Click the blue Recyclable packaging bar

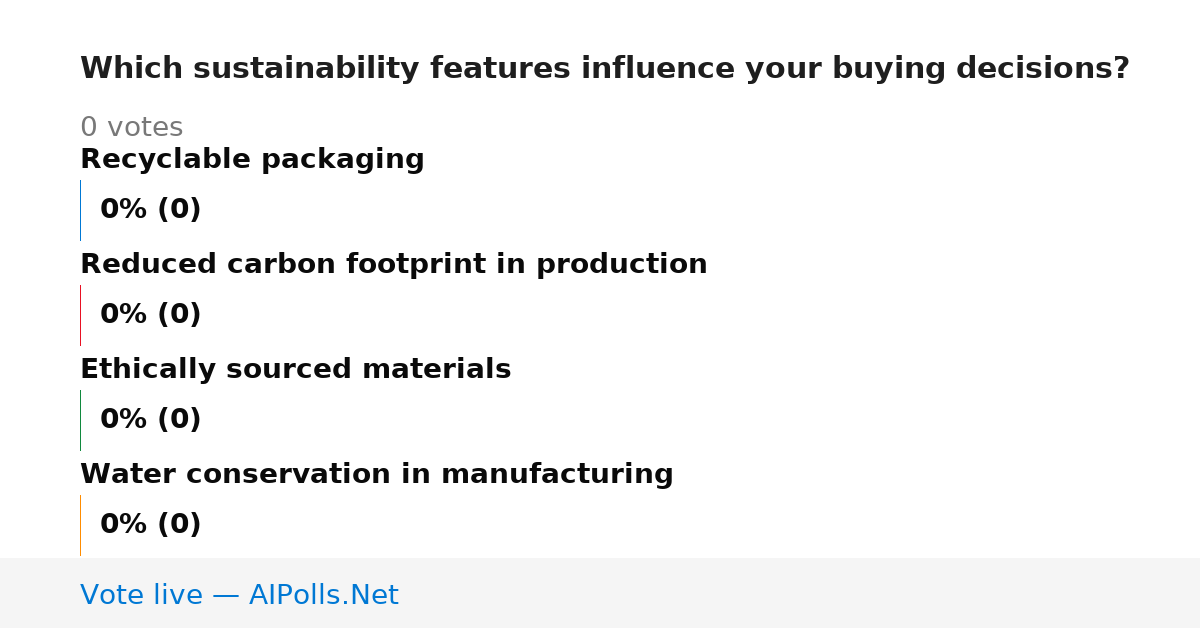tap(80, 210)
